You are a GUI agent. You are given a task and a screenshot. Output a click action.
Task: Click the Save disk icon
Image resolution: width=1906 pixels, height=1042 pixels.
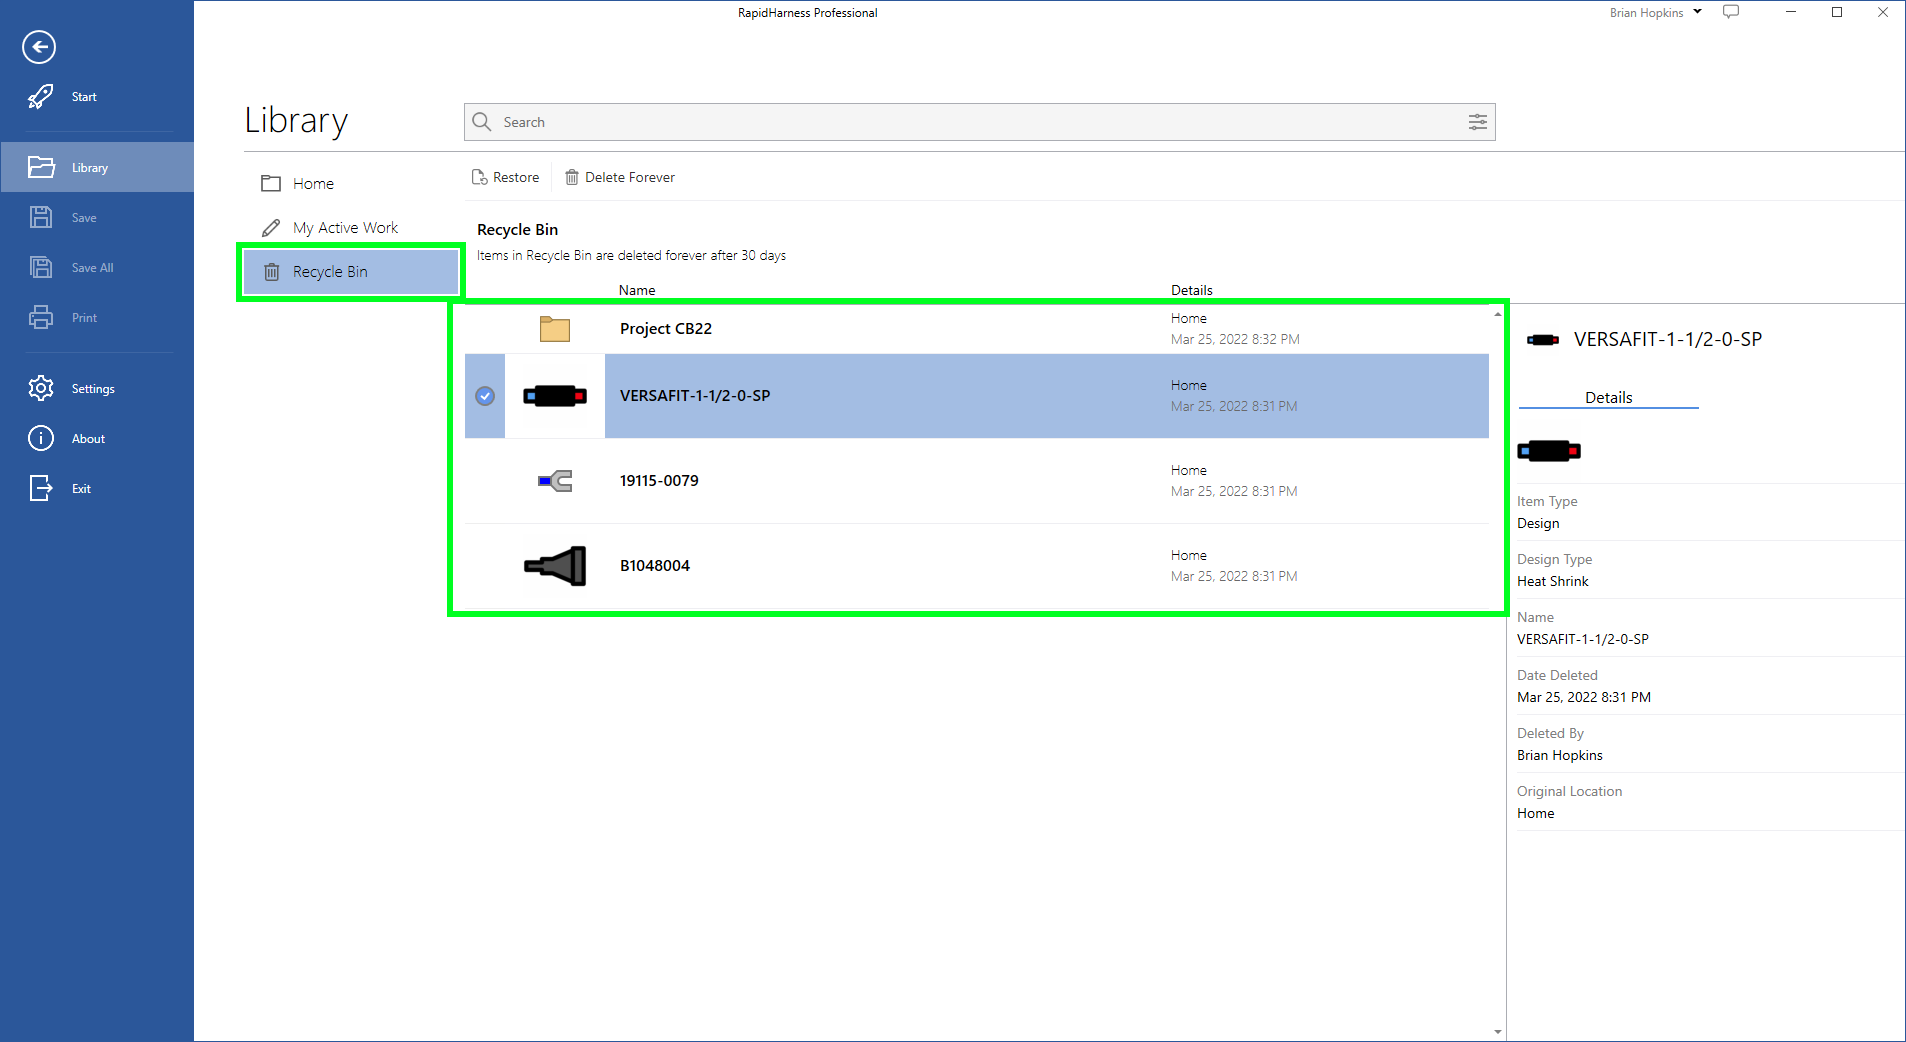tap(41, 217)
